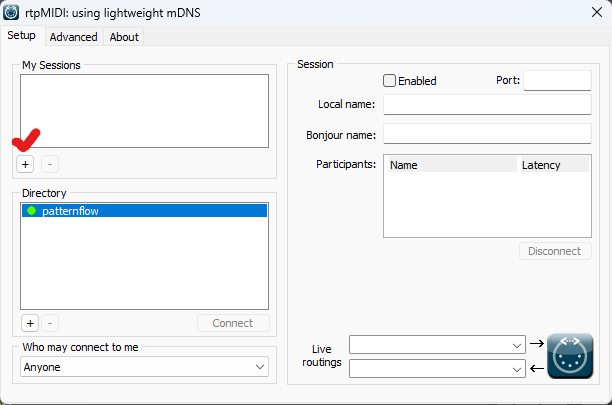Open the outgoing Live routings dropdown
Screen dimensions: 612x405
coord(437,345)
